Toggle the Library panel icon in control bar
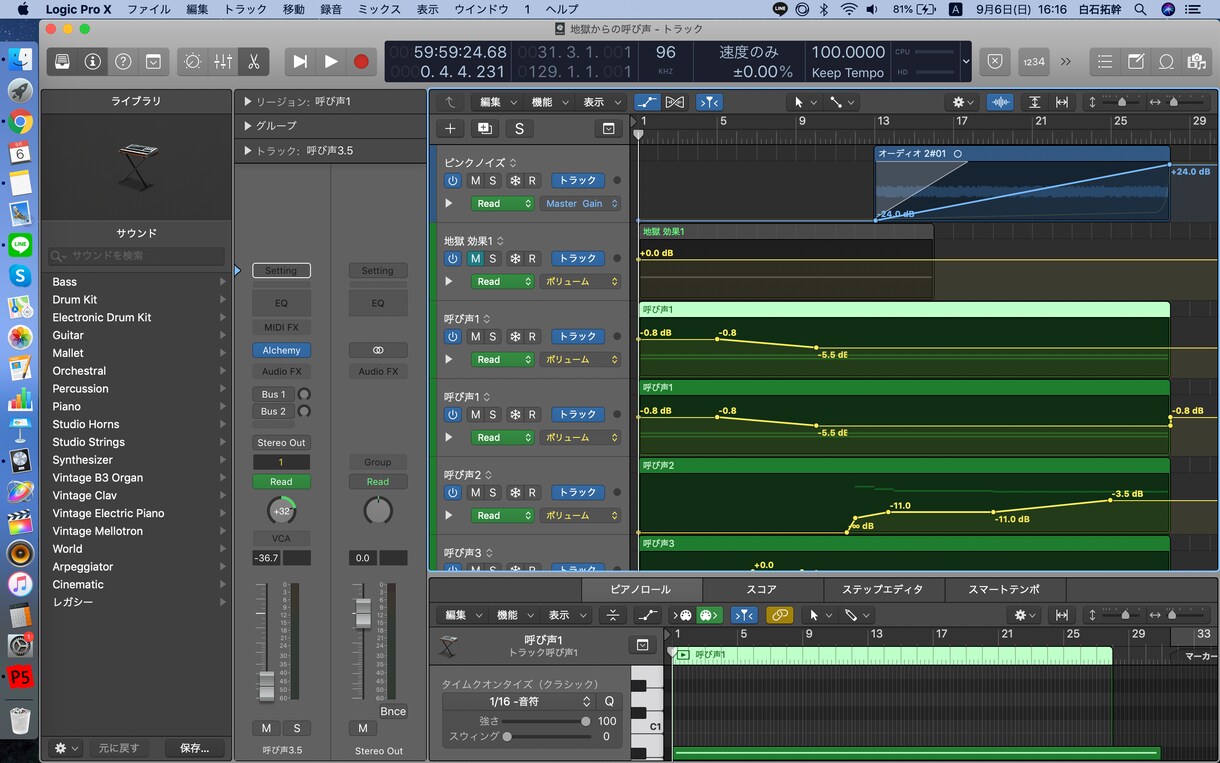The width and height of the screenshot is (1220, 763). [x=63, y=61]
